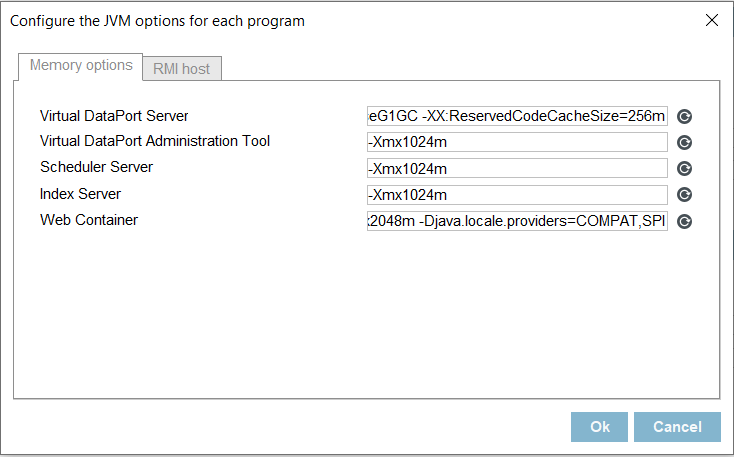Reset Scheduler Server memory options
The width and height of the screenshot is (734, 457).
[684, 169]
